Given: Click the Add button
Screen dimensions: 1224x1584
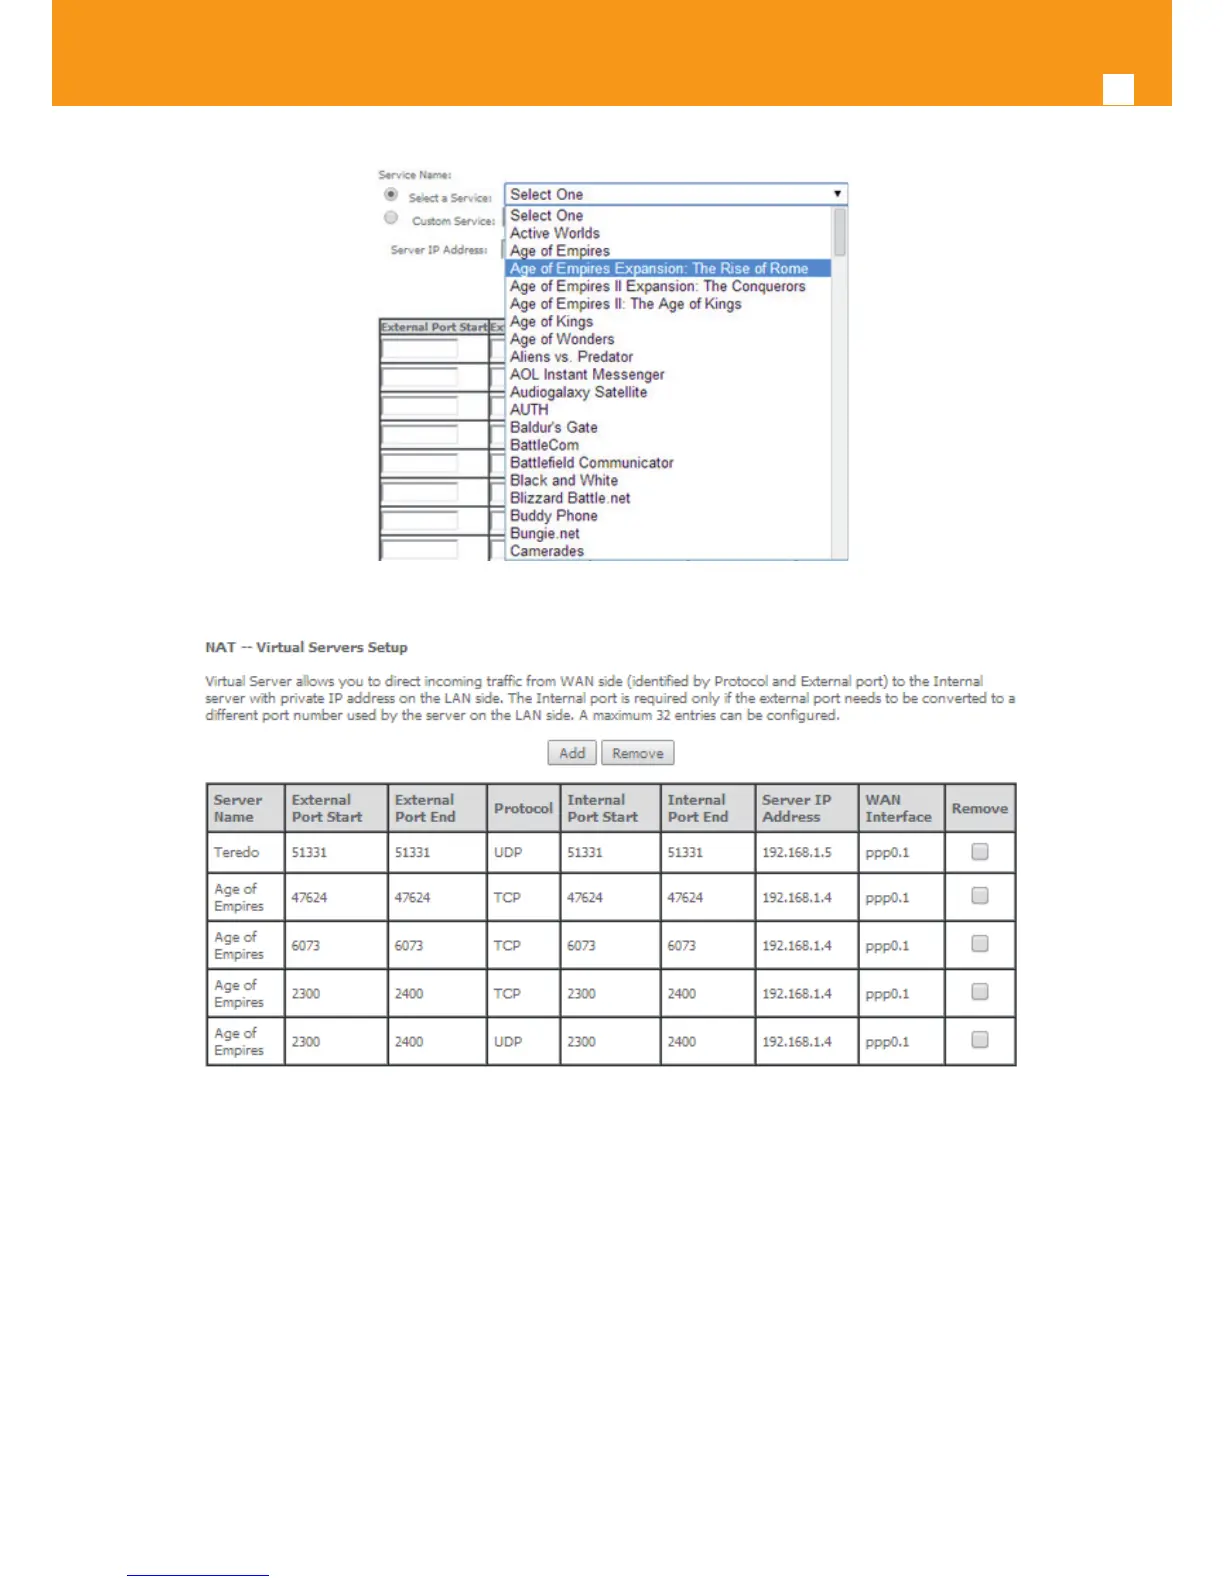Looking at the screenshot, I should coord(572,753).
